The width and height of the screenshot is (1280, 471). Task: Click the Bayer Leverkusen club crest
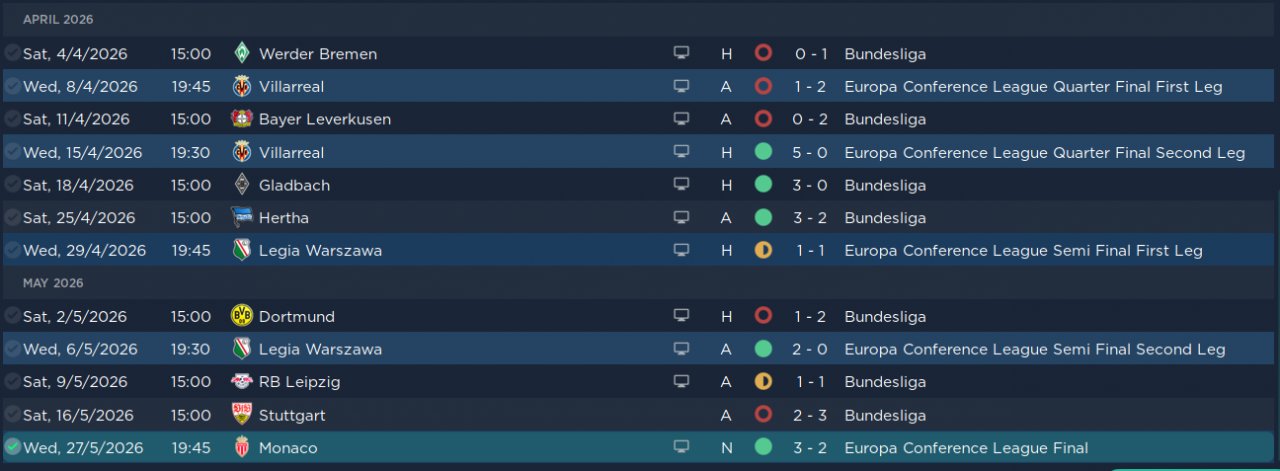tap(241, 119)
